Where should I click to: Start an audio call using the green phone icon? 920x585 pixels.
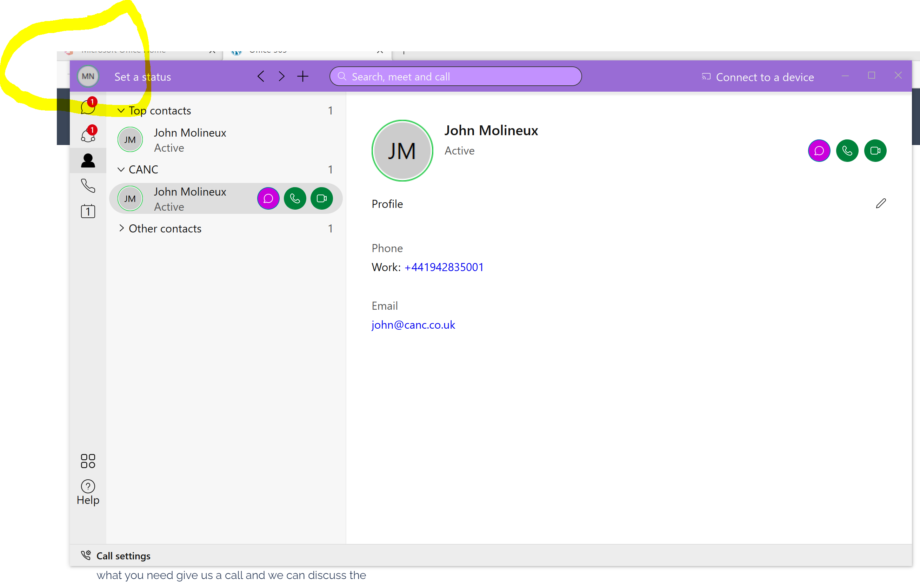pyautogui.click(x=847, y=150)
